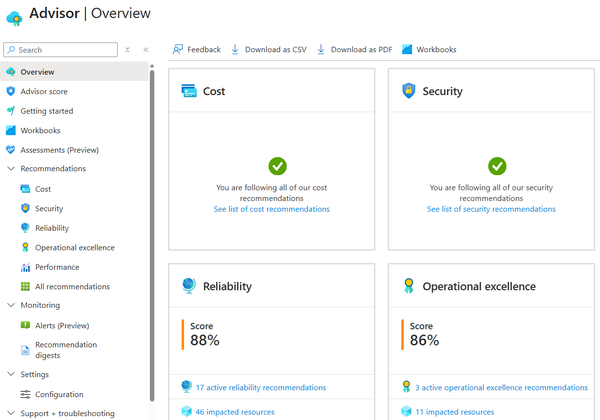
Task: Click the Recommendation digests document icon
Action: [x=25, y=350]
